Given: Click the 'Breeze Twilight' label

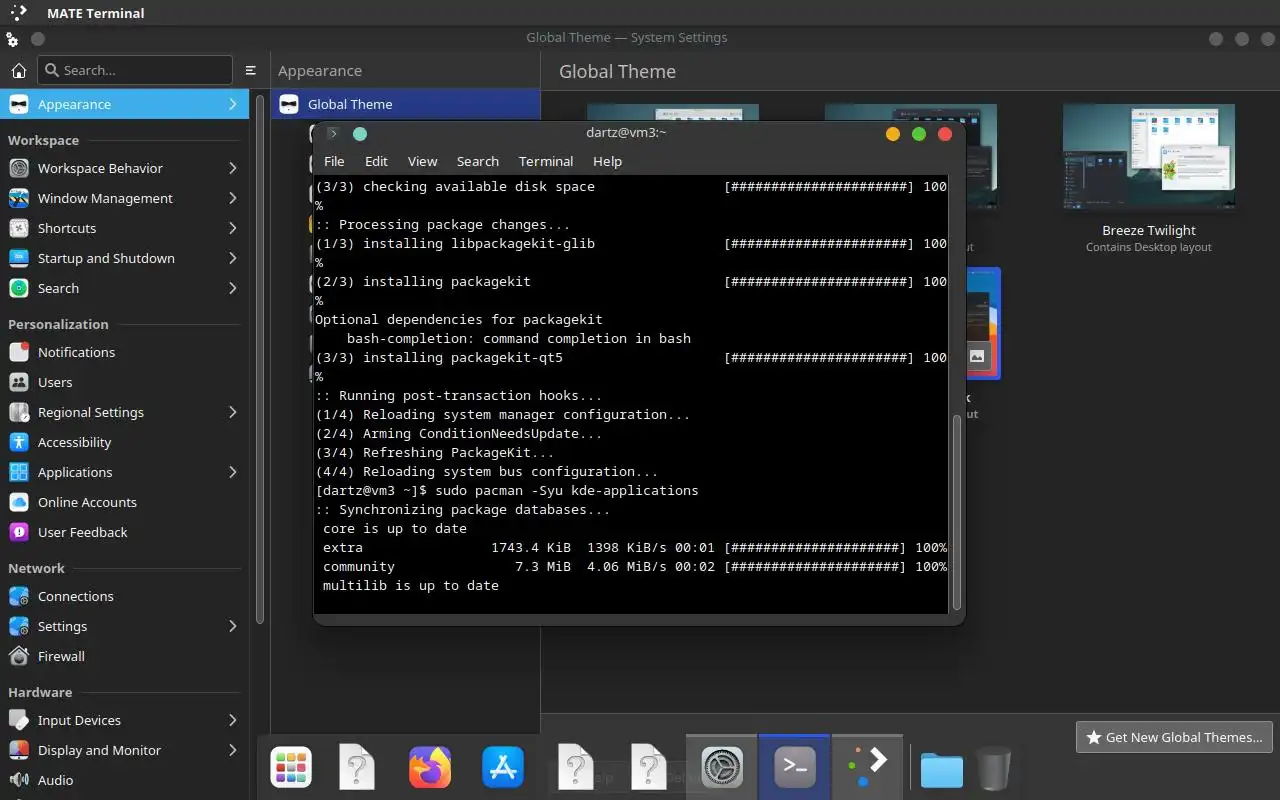Looking at the screenshot, I should [1149, 230].
